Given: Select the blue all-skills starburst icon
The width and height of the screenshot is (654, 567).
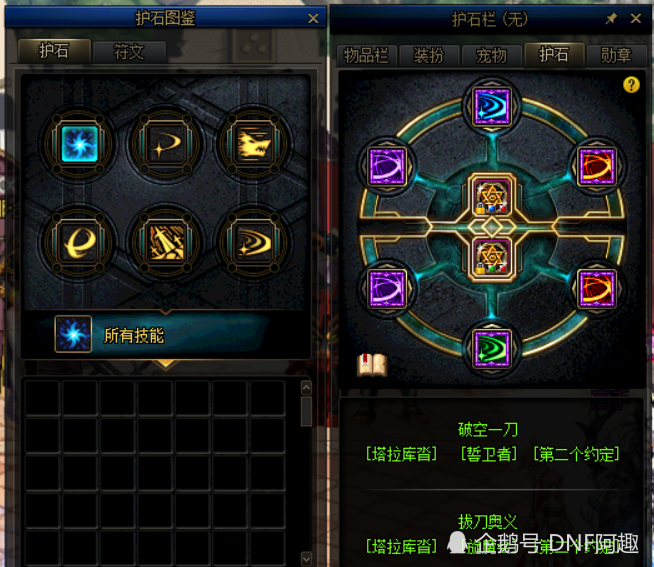Looking at the screenshot, I should (x=79, y=144).
